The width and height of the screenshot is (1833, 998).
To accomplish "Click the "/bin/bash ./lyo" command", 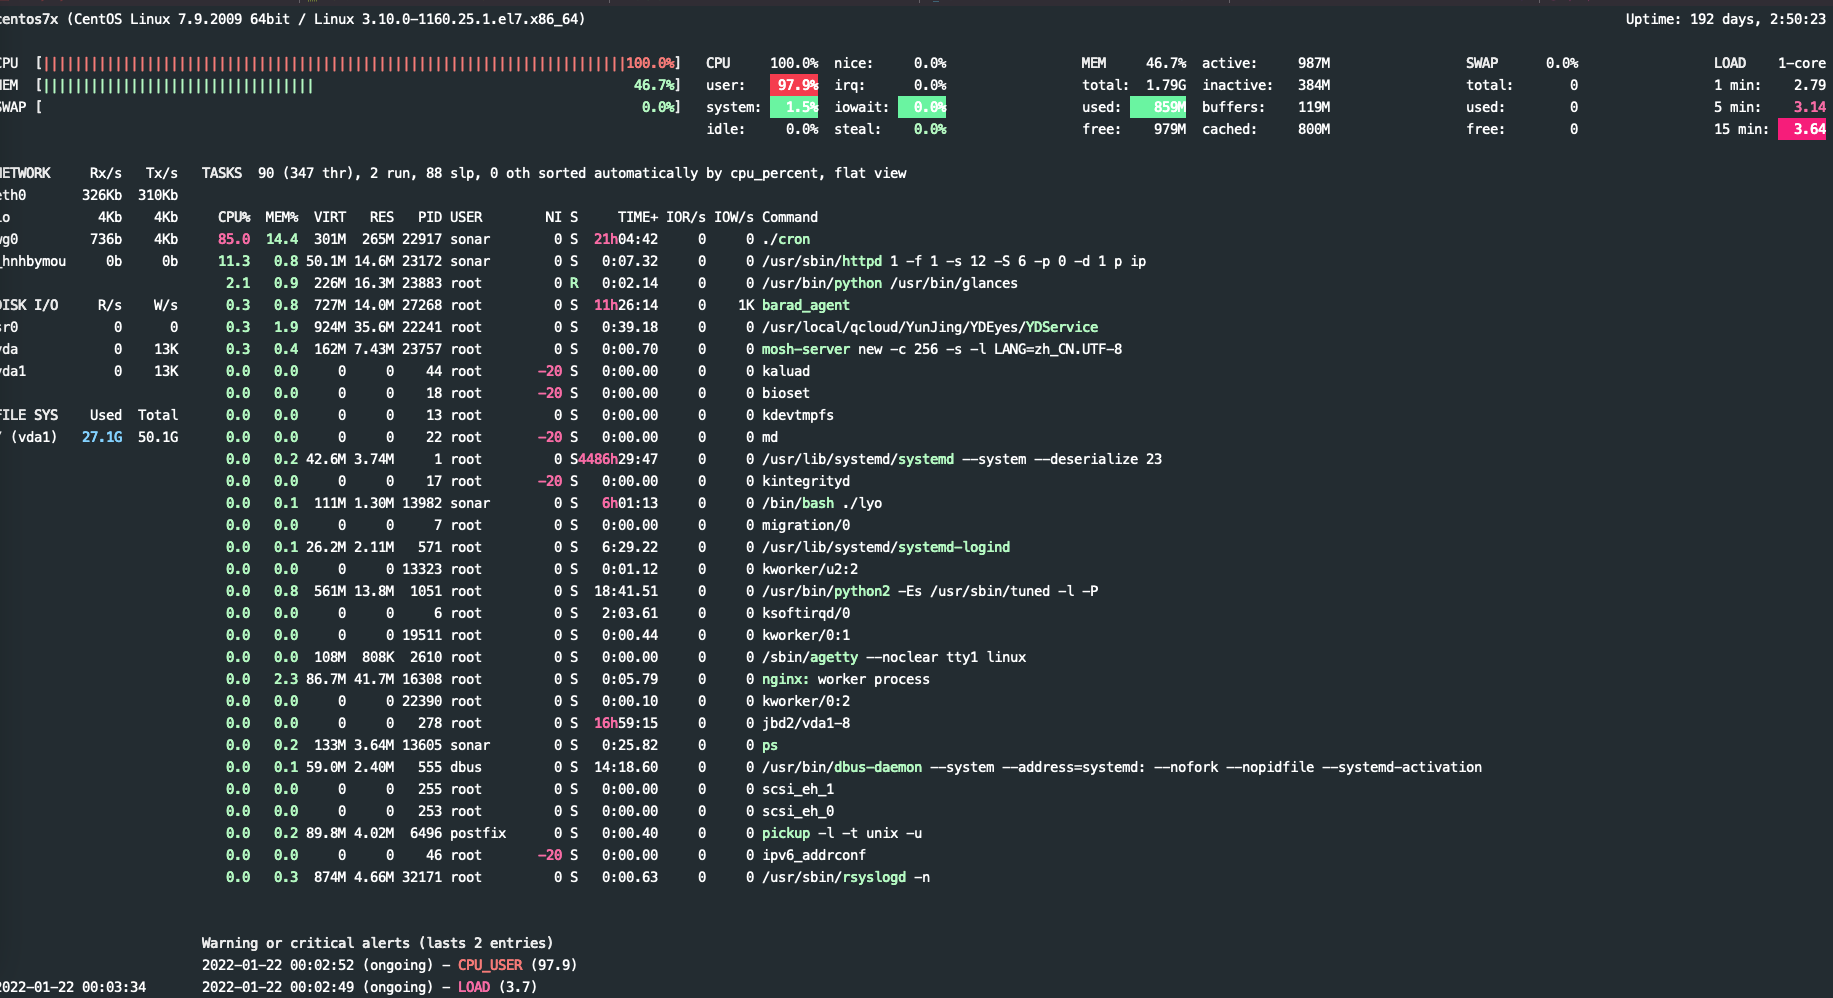I will [x=822, y=503].
